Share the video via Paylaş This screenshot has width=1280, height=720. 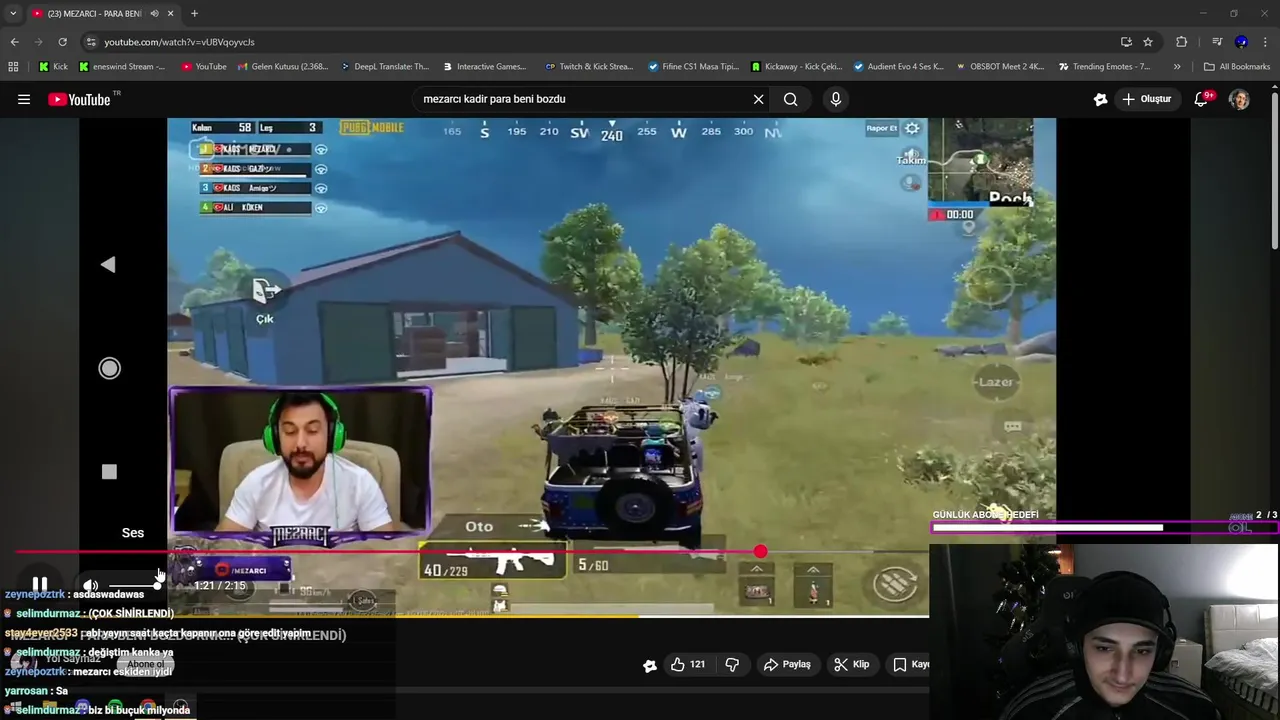787,664
